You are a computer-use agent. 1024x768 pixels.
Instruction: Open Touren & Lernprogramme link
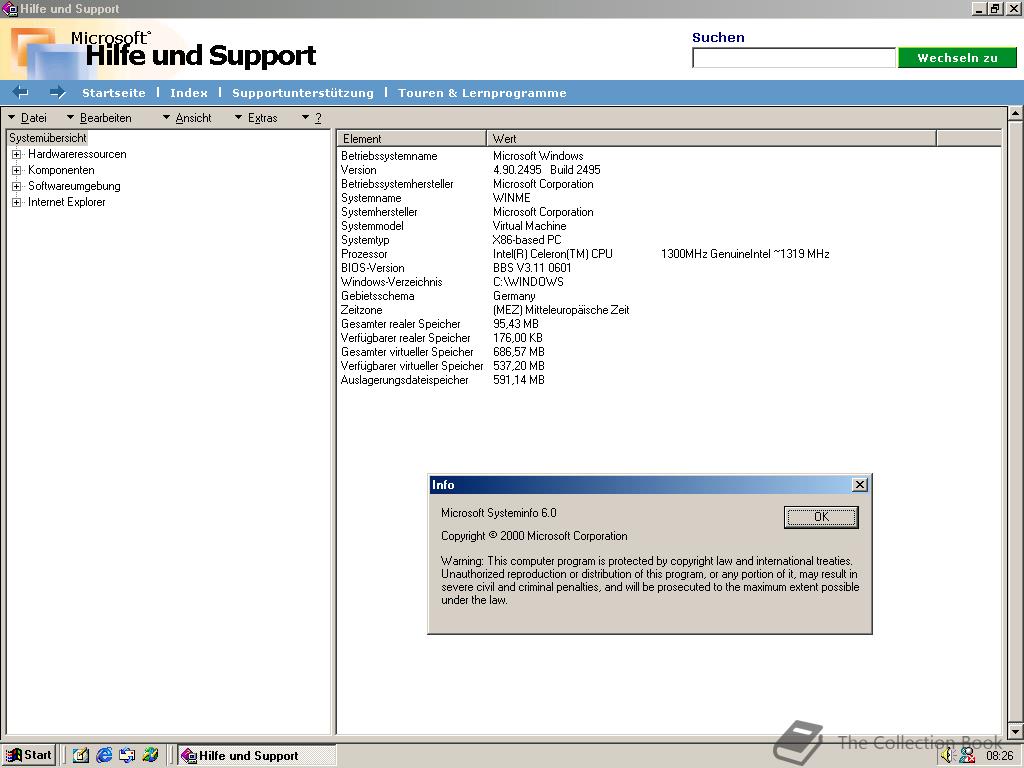coord(482,93)
